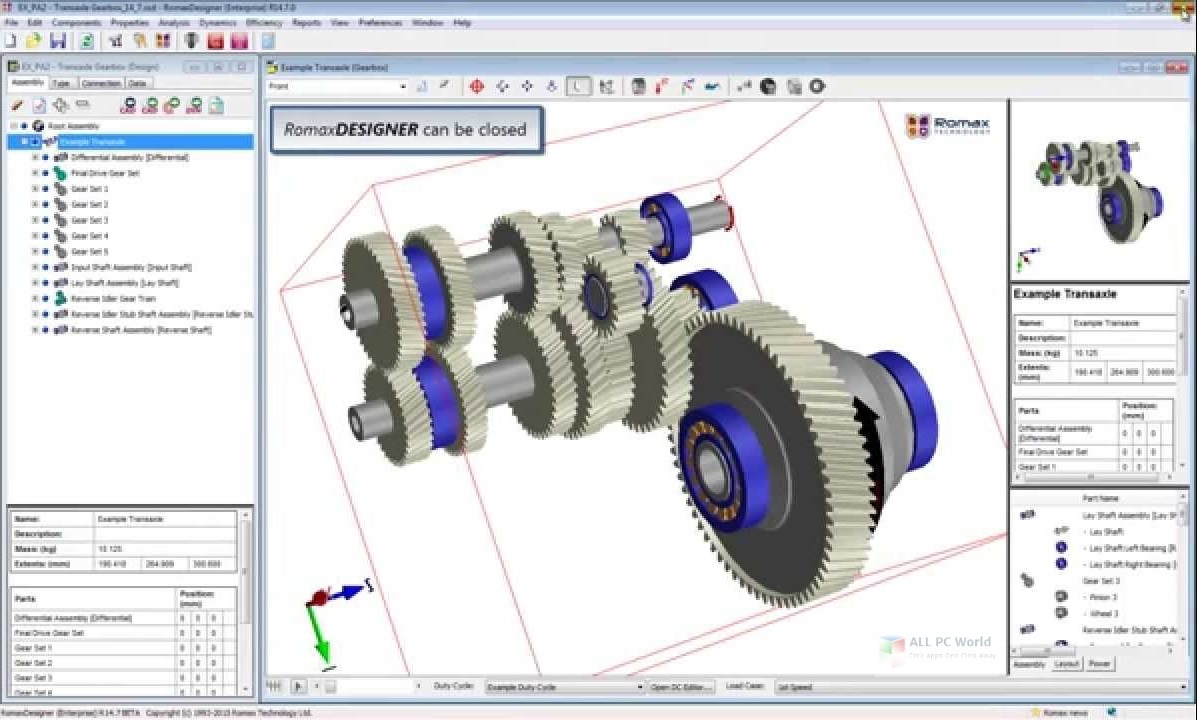Click the New file icon in main toolbar

pos(11,40)
